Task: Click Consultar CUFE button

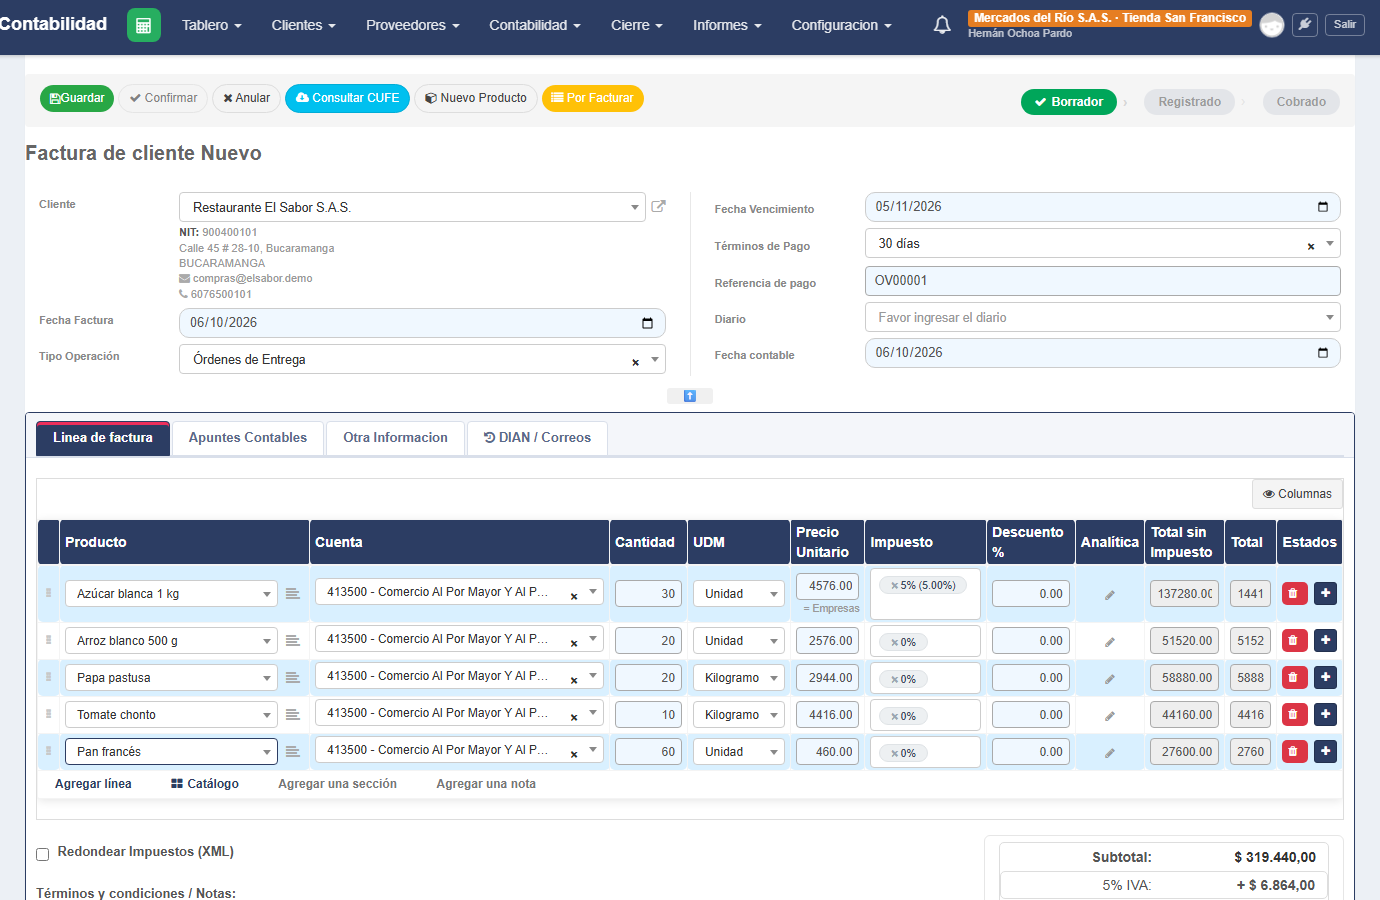Action: (x=347, y=98)
